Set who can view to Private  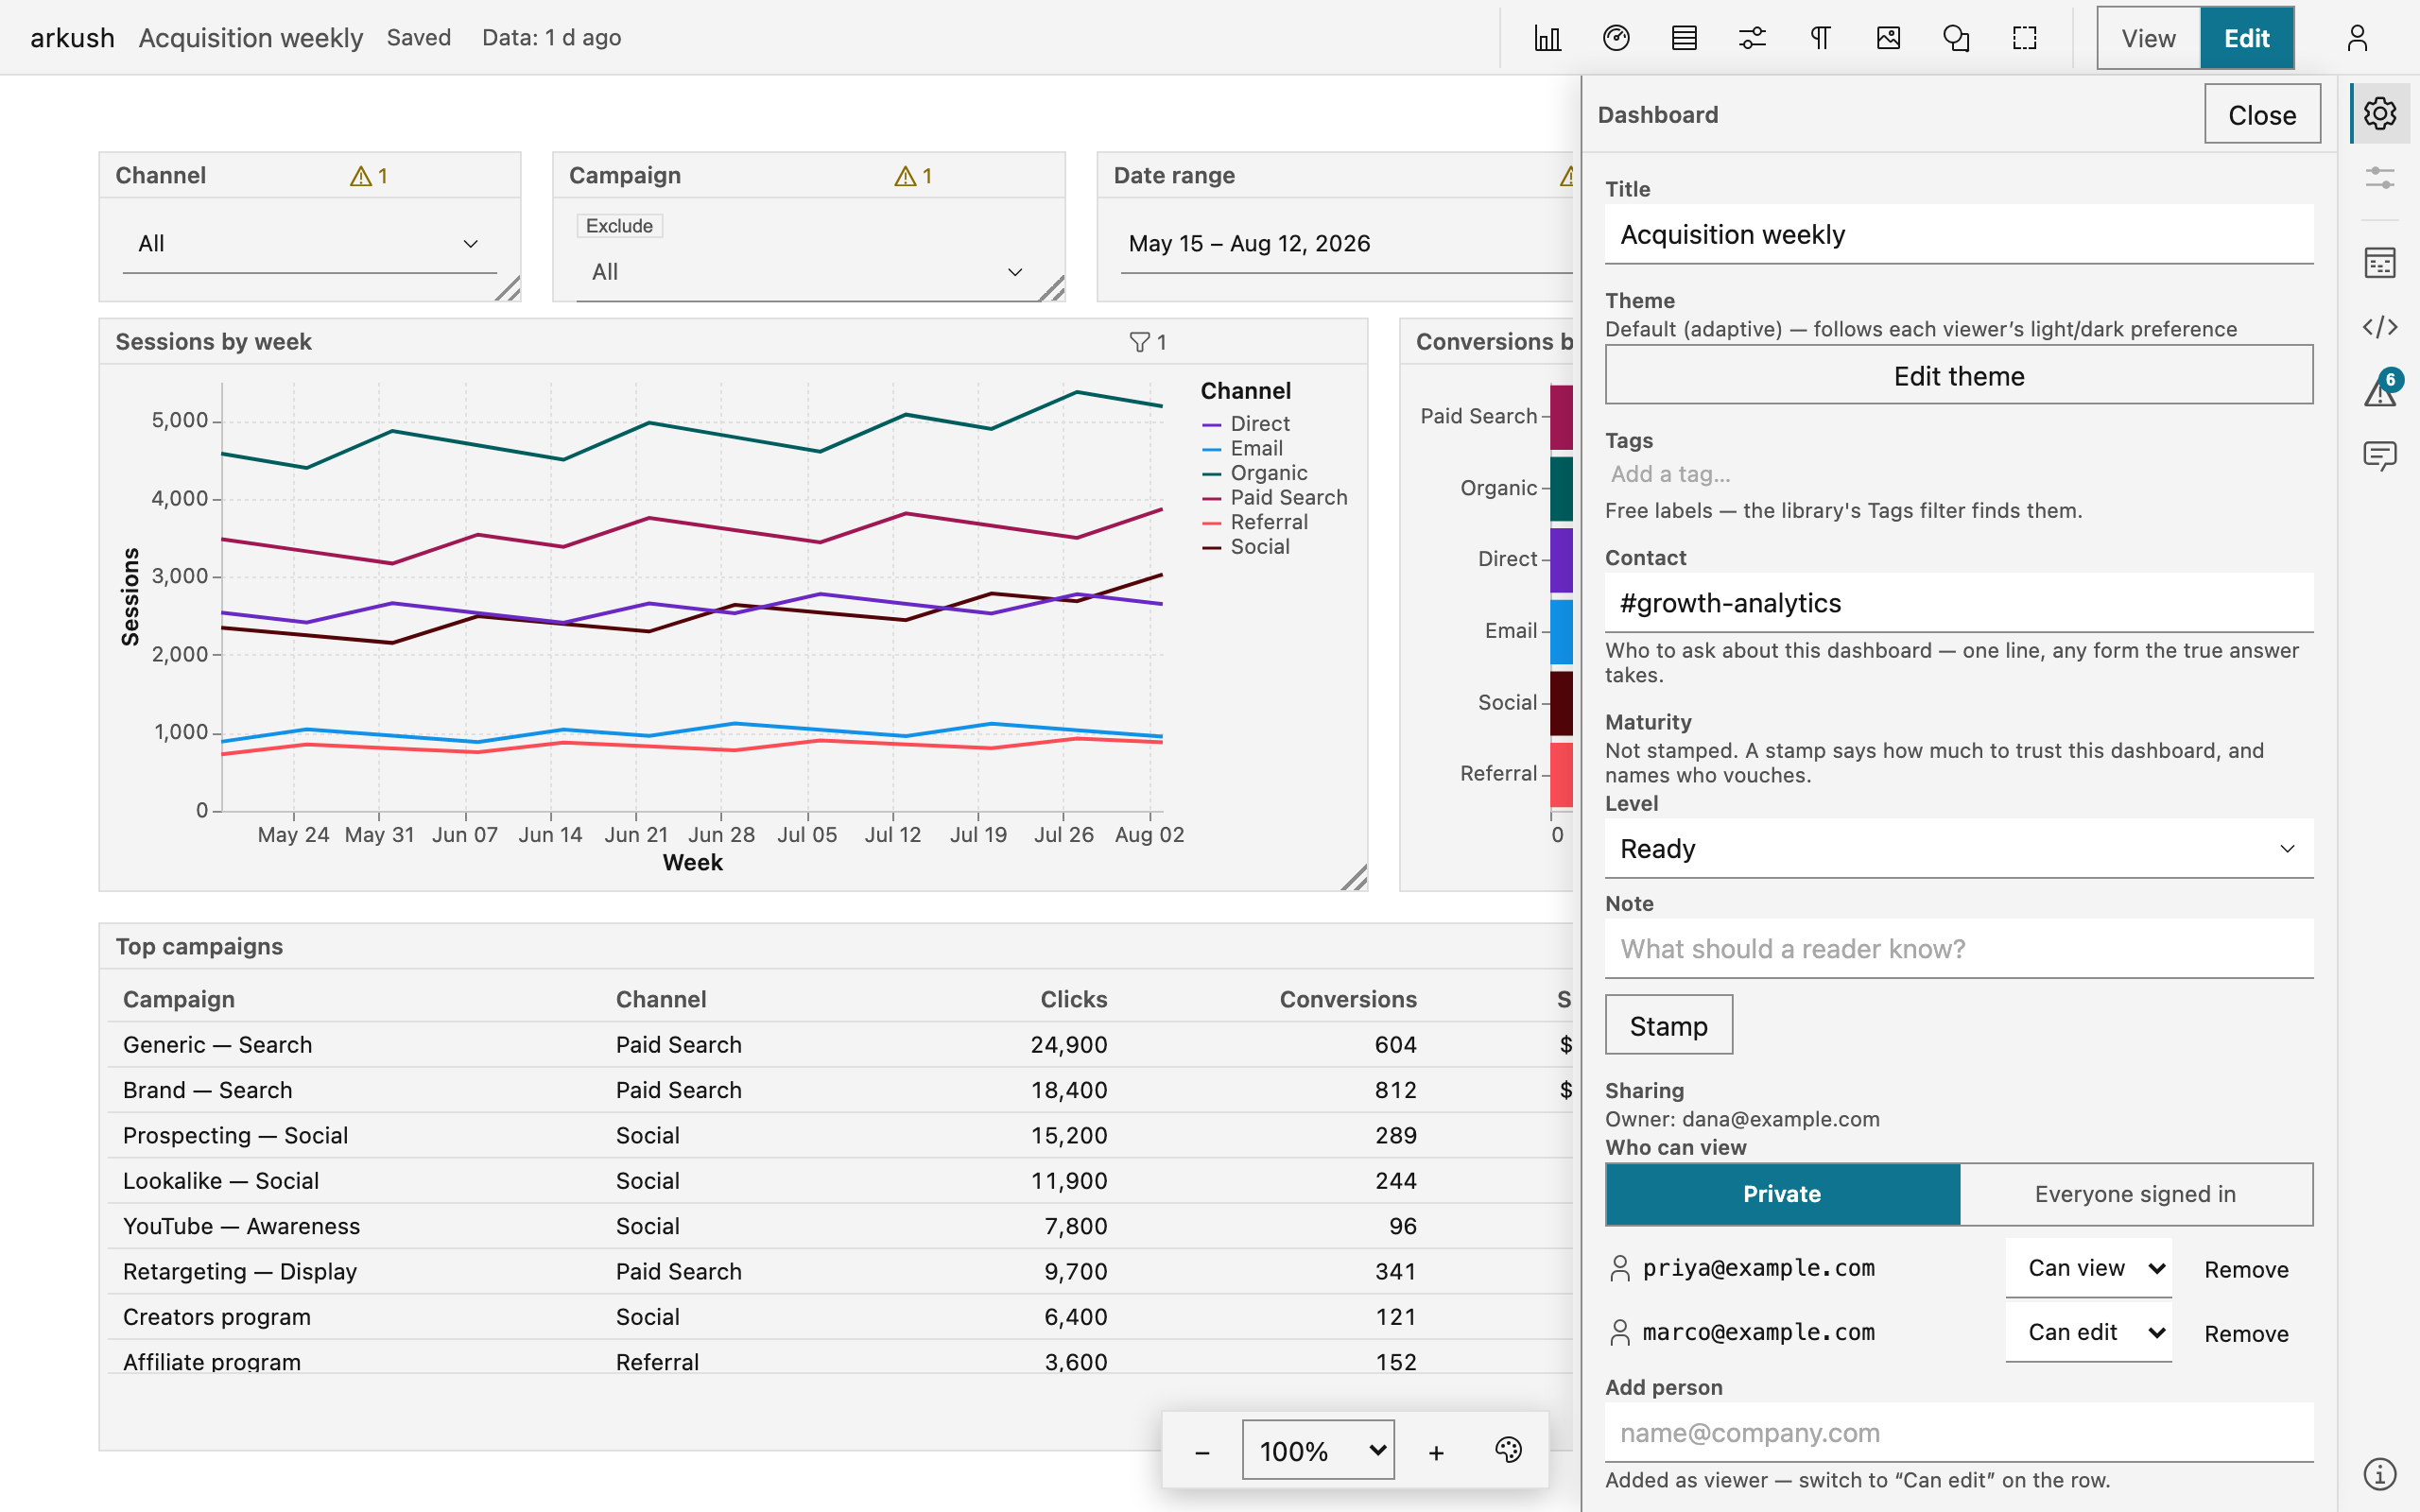[1782, 1194]
